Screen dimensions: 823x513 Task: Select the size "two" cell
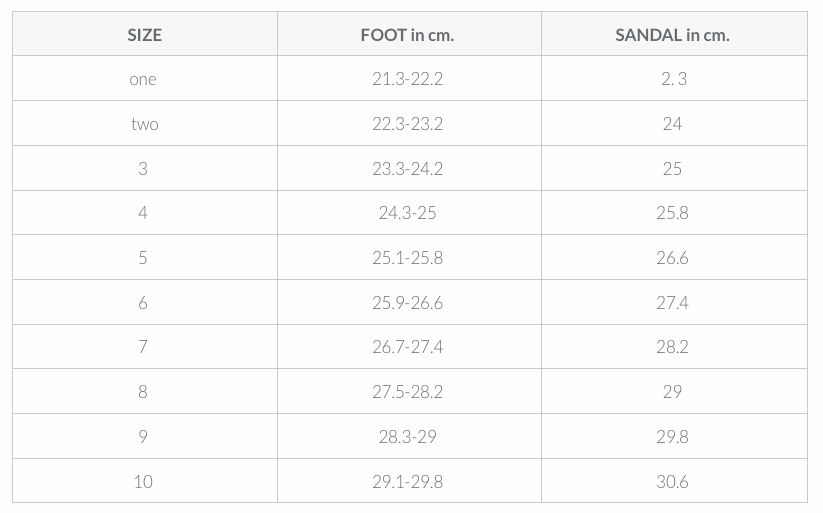[144, 124]
